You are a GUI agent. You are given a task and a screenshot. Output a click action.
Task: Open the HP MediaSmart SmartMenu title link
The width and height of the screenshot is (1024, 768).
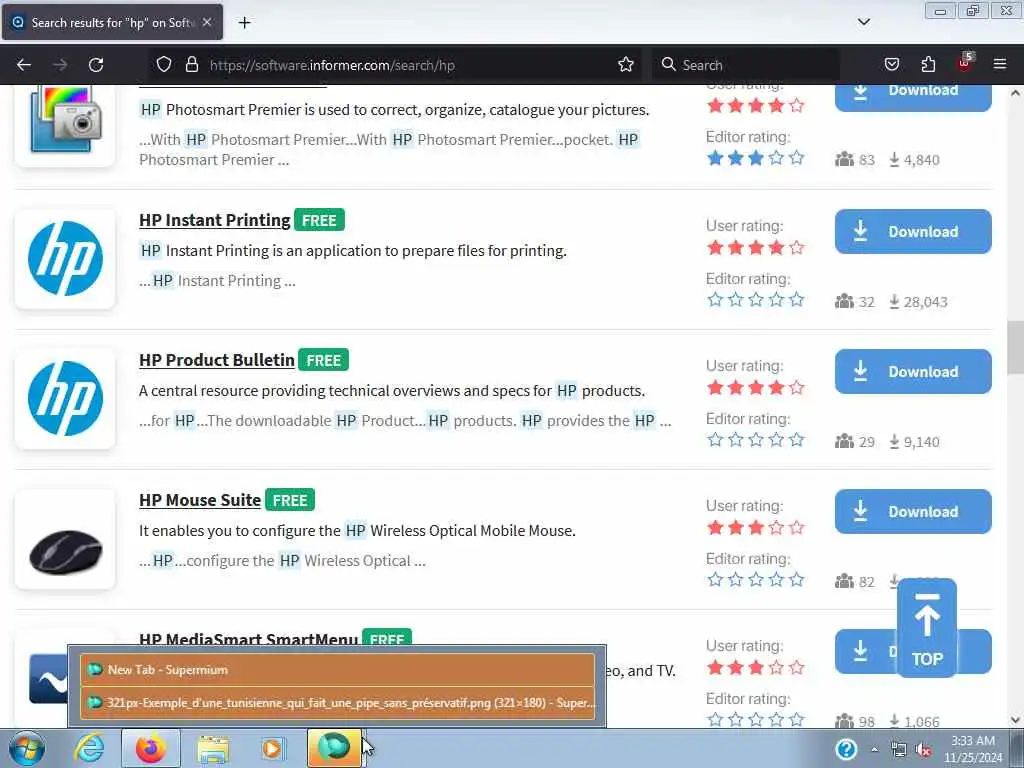[x=249, y=638]
